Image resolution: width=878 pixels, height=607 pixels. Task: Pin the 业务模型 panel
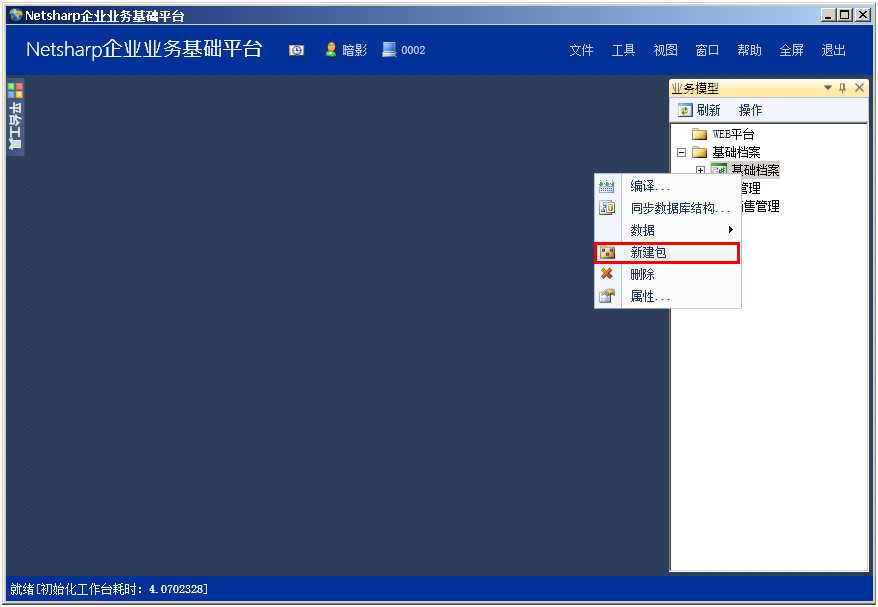coord(843,88)
